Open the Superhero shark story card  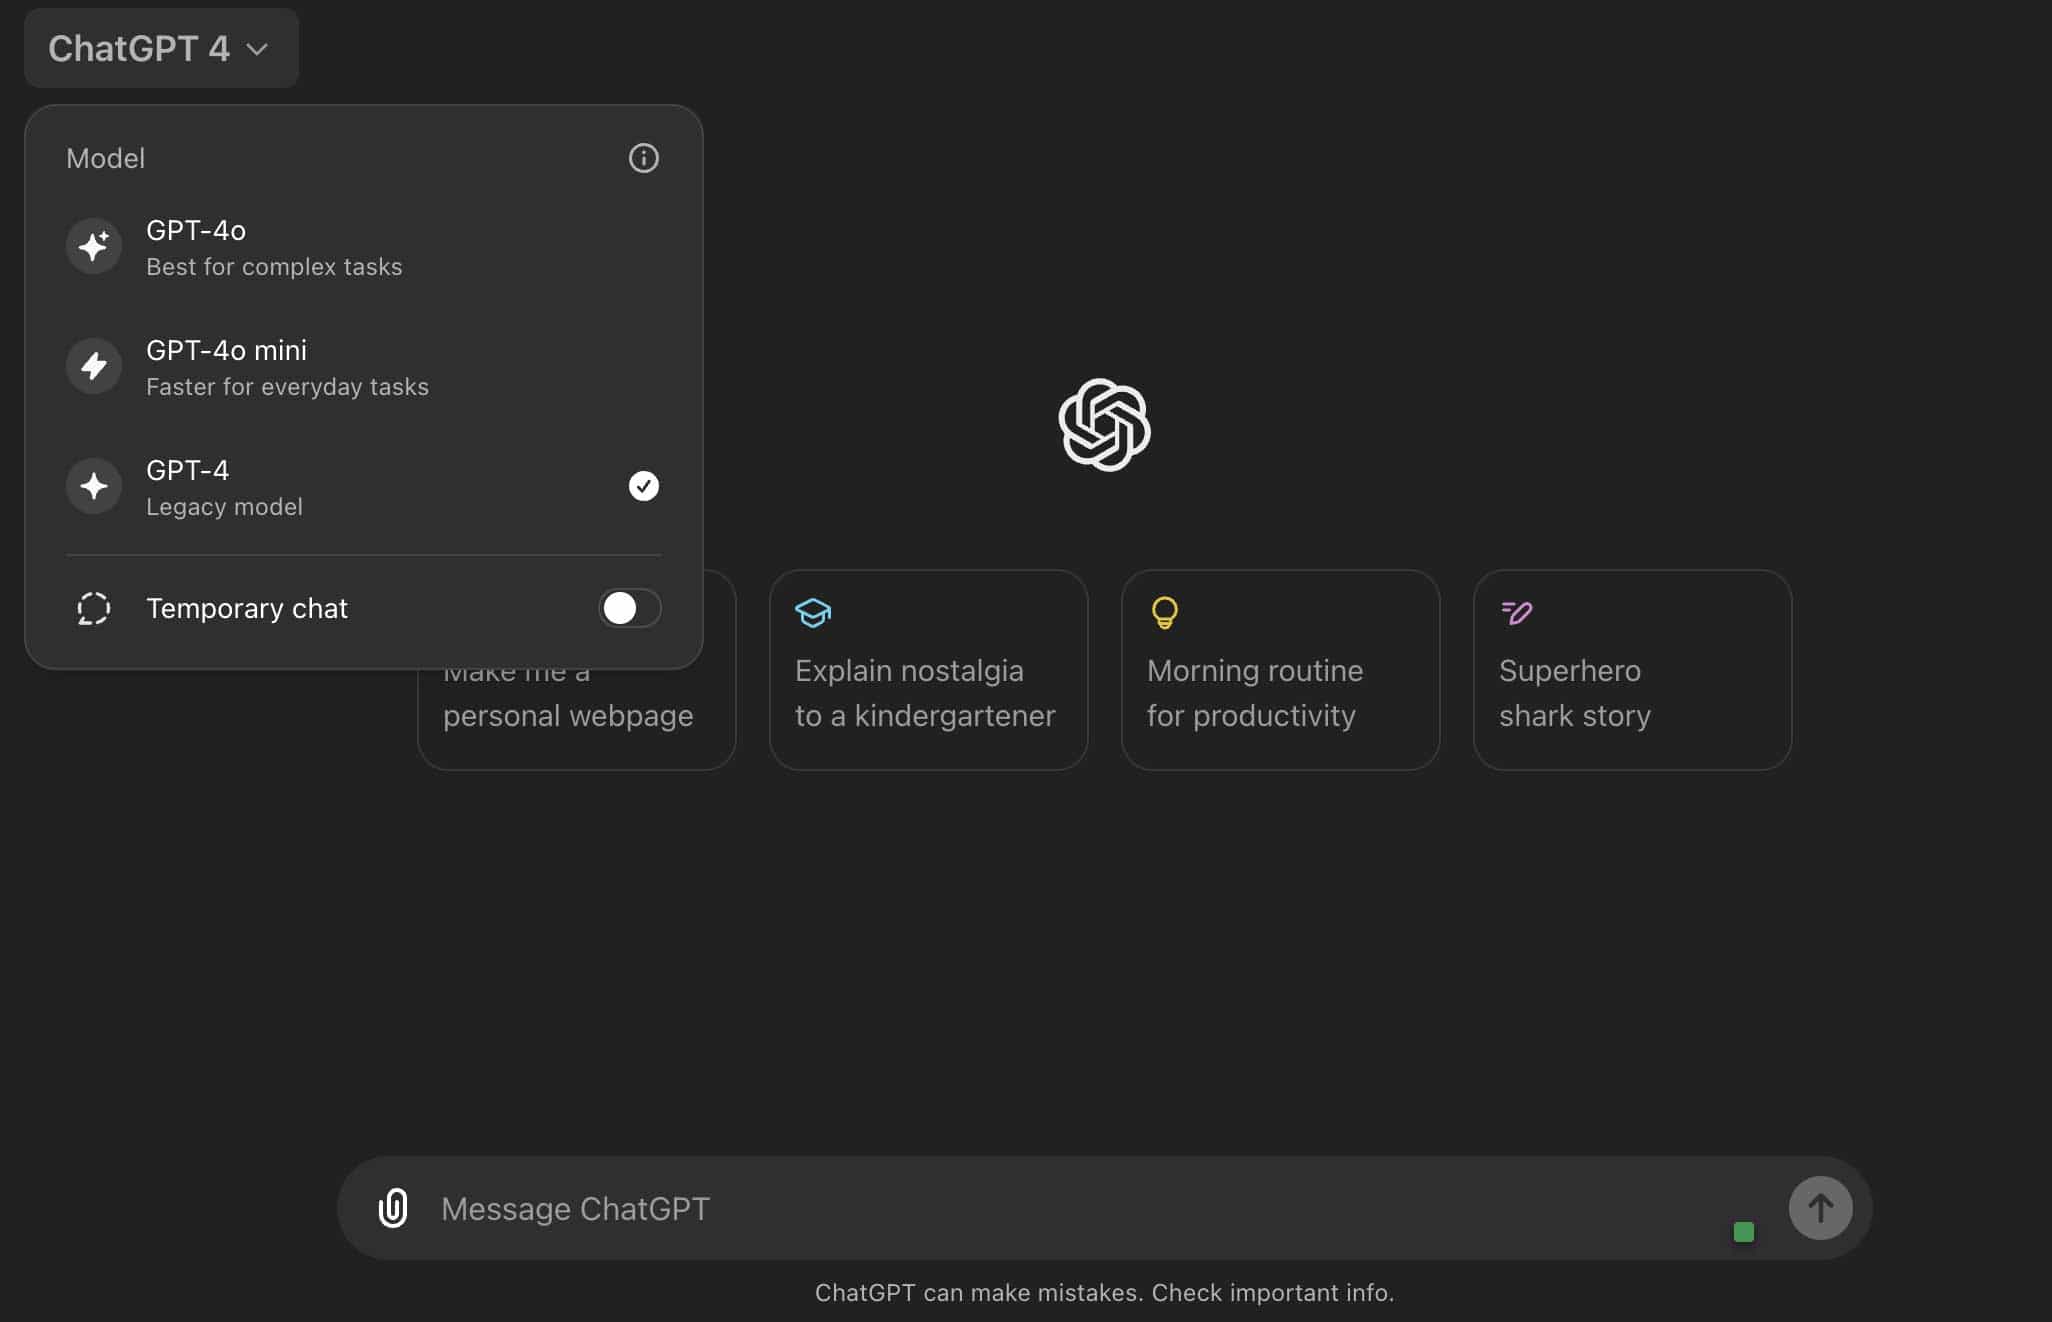tap(1632, 670)
